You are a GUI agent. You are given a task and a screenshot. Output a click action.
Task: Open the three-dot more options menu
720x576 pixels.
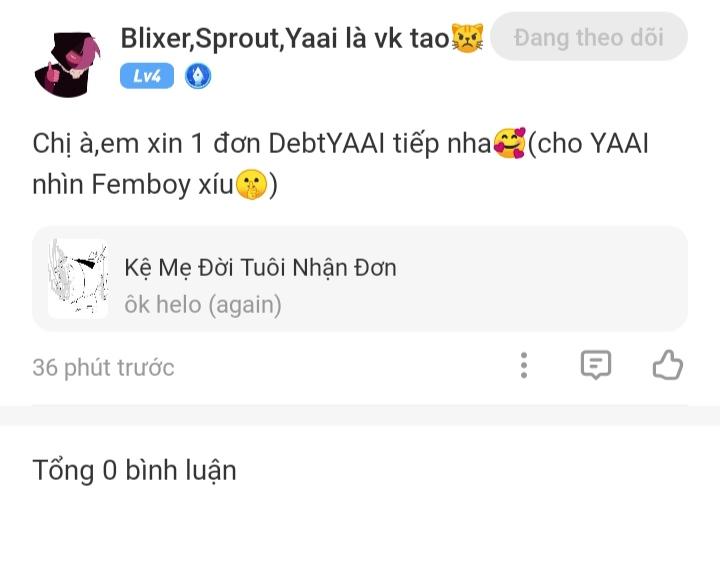click(x=524, y=365)
